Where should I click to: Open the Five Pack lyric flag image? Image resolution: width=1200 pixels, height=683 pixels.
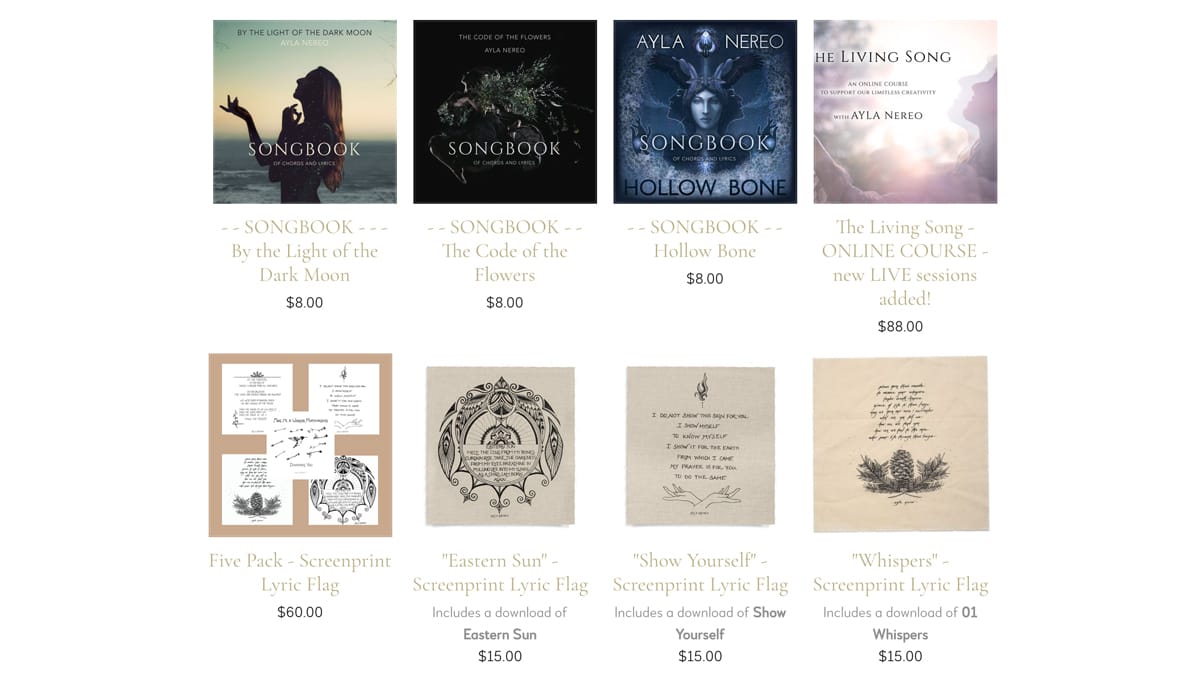pos(300,445)
